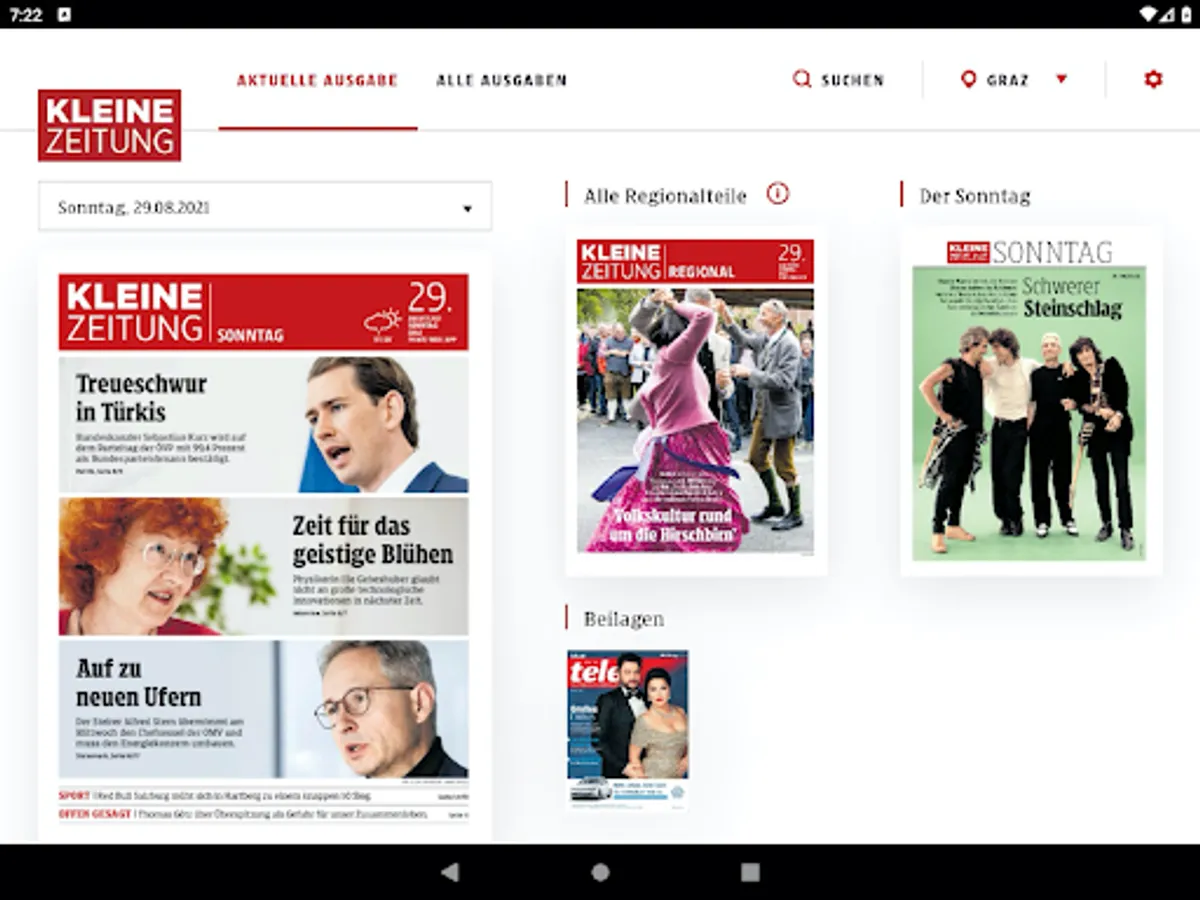Open settings gear icon
The height and width of the screenshot is (900, 1200).
pos(1153,79)
